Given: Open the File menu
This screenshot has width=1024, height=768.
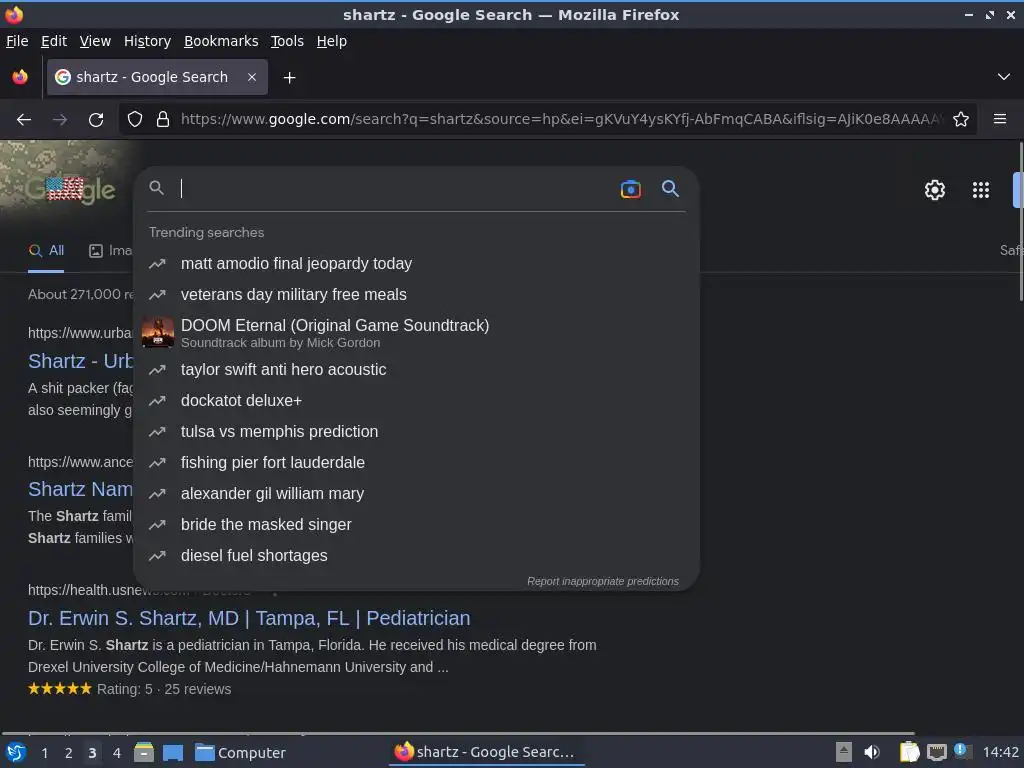Looking at the screenshot, I should pyautogui.click(x=17, y=41).
